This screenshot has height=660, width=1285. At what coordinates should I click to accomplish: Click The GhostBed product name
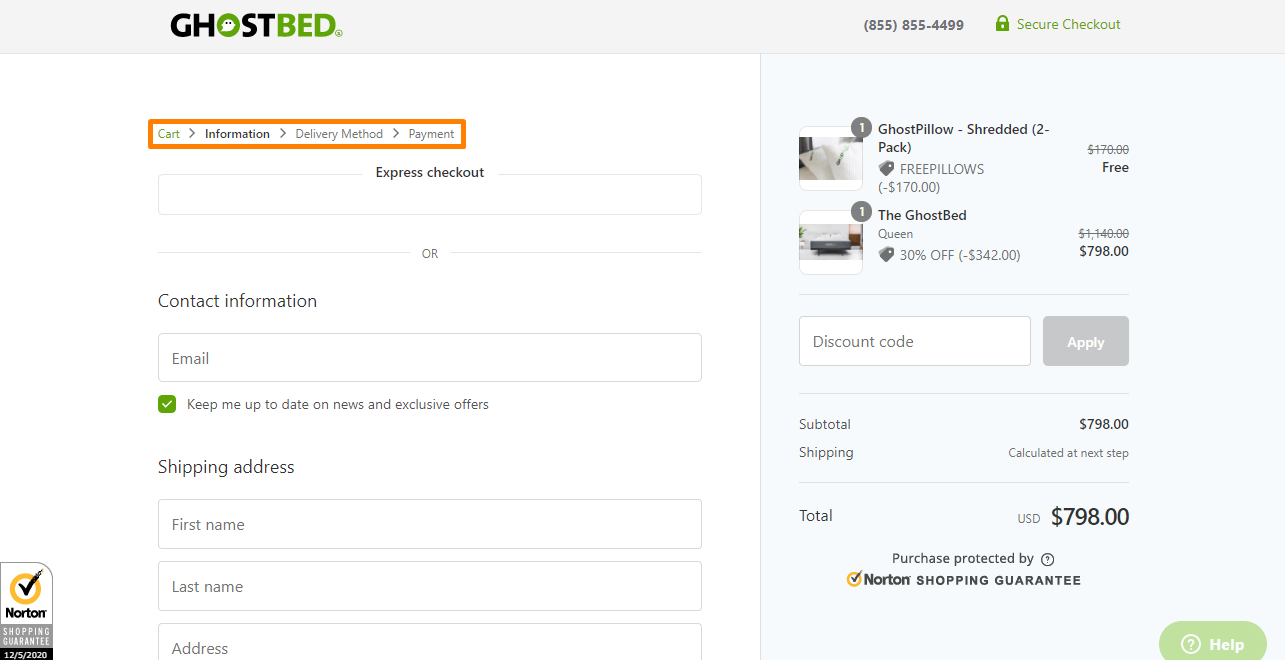tap(922, 215)
